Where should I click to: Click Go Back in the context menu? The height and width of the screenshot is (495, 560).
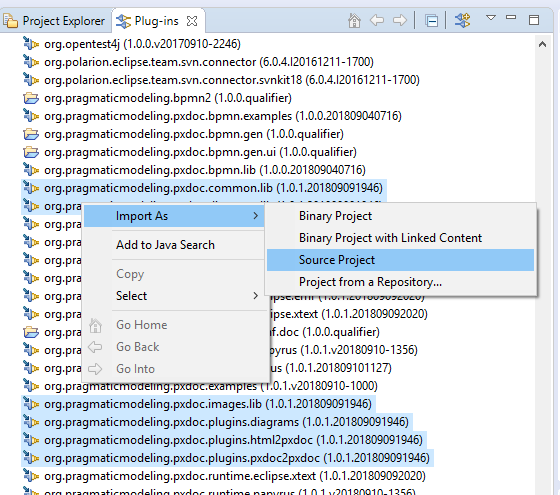pyautogui.click(x=138, y=347)
